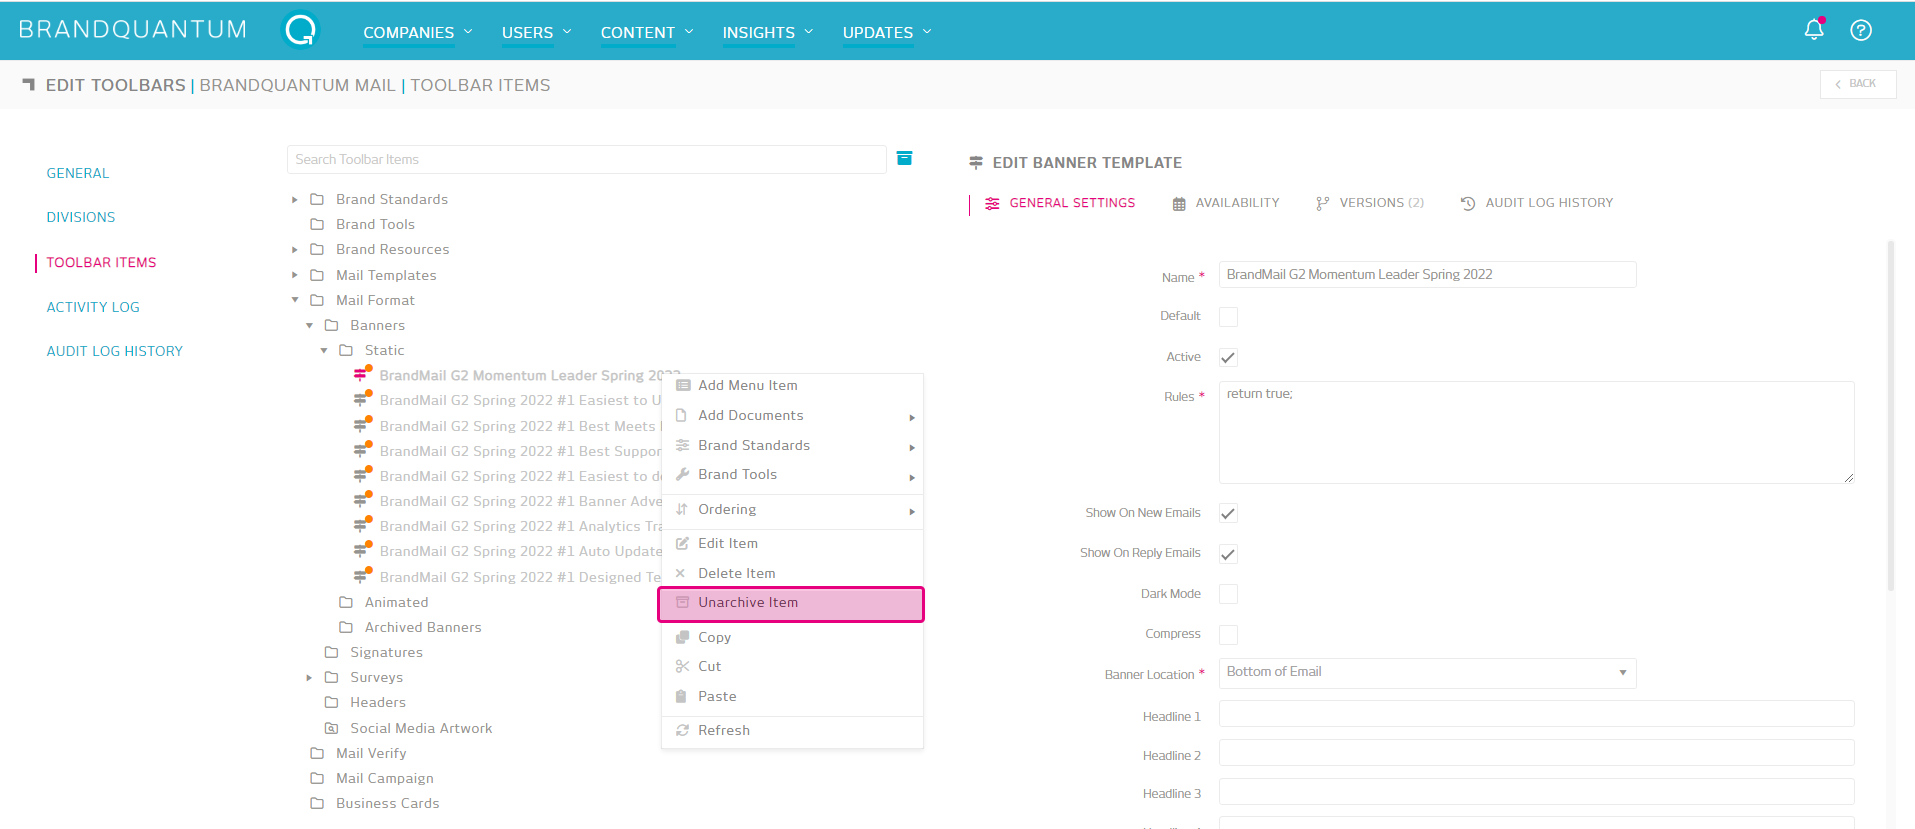Click banner icon of #1 Analytics item
The height and width of the screenshot is (829, 1915).
362,525
